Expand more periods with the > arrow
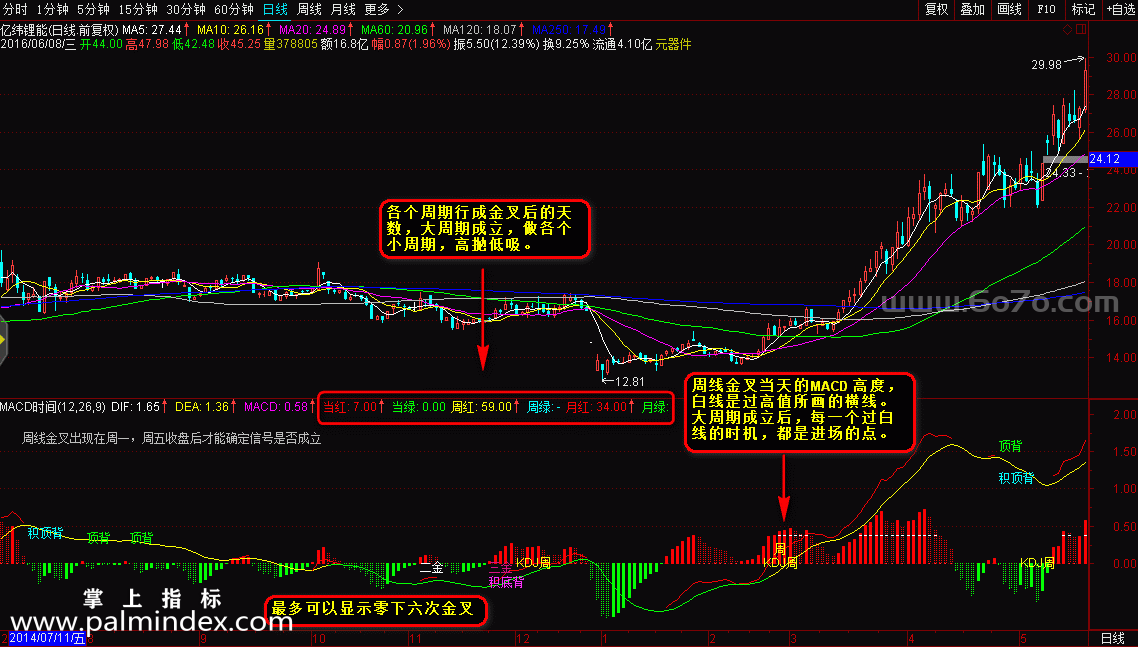This screenshot has height=647, width=1138. (x=400, y=9)
